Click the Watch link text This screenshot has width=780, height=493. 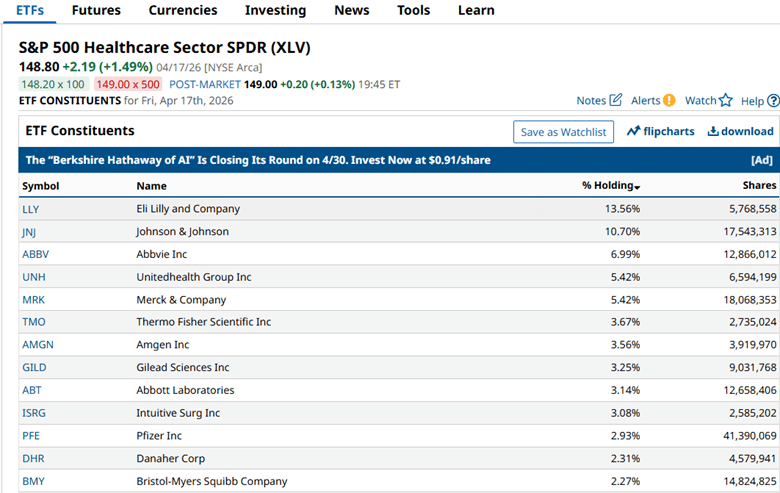700,100
